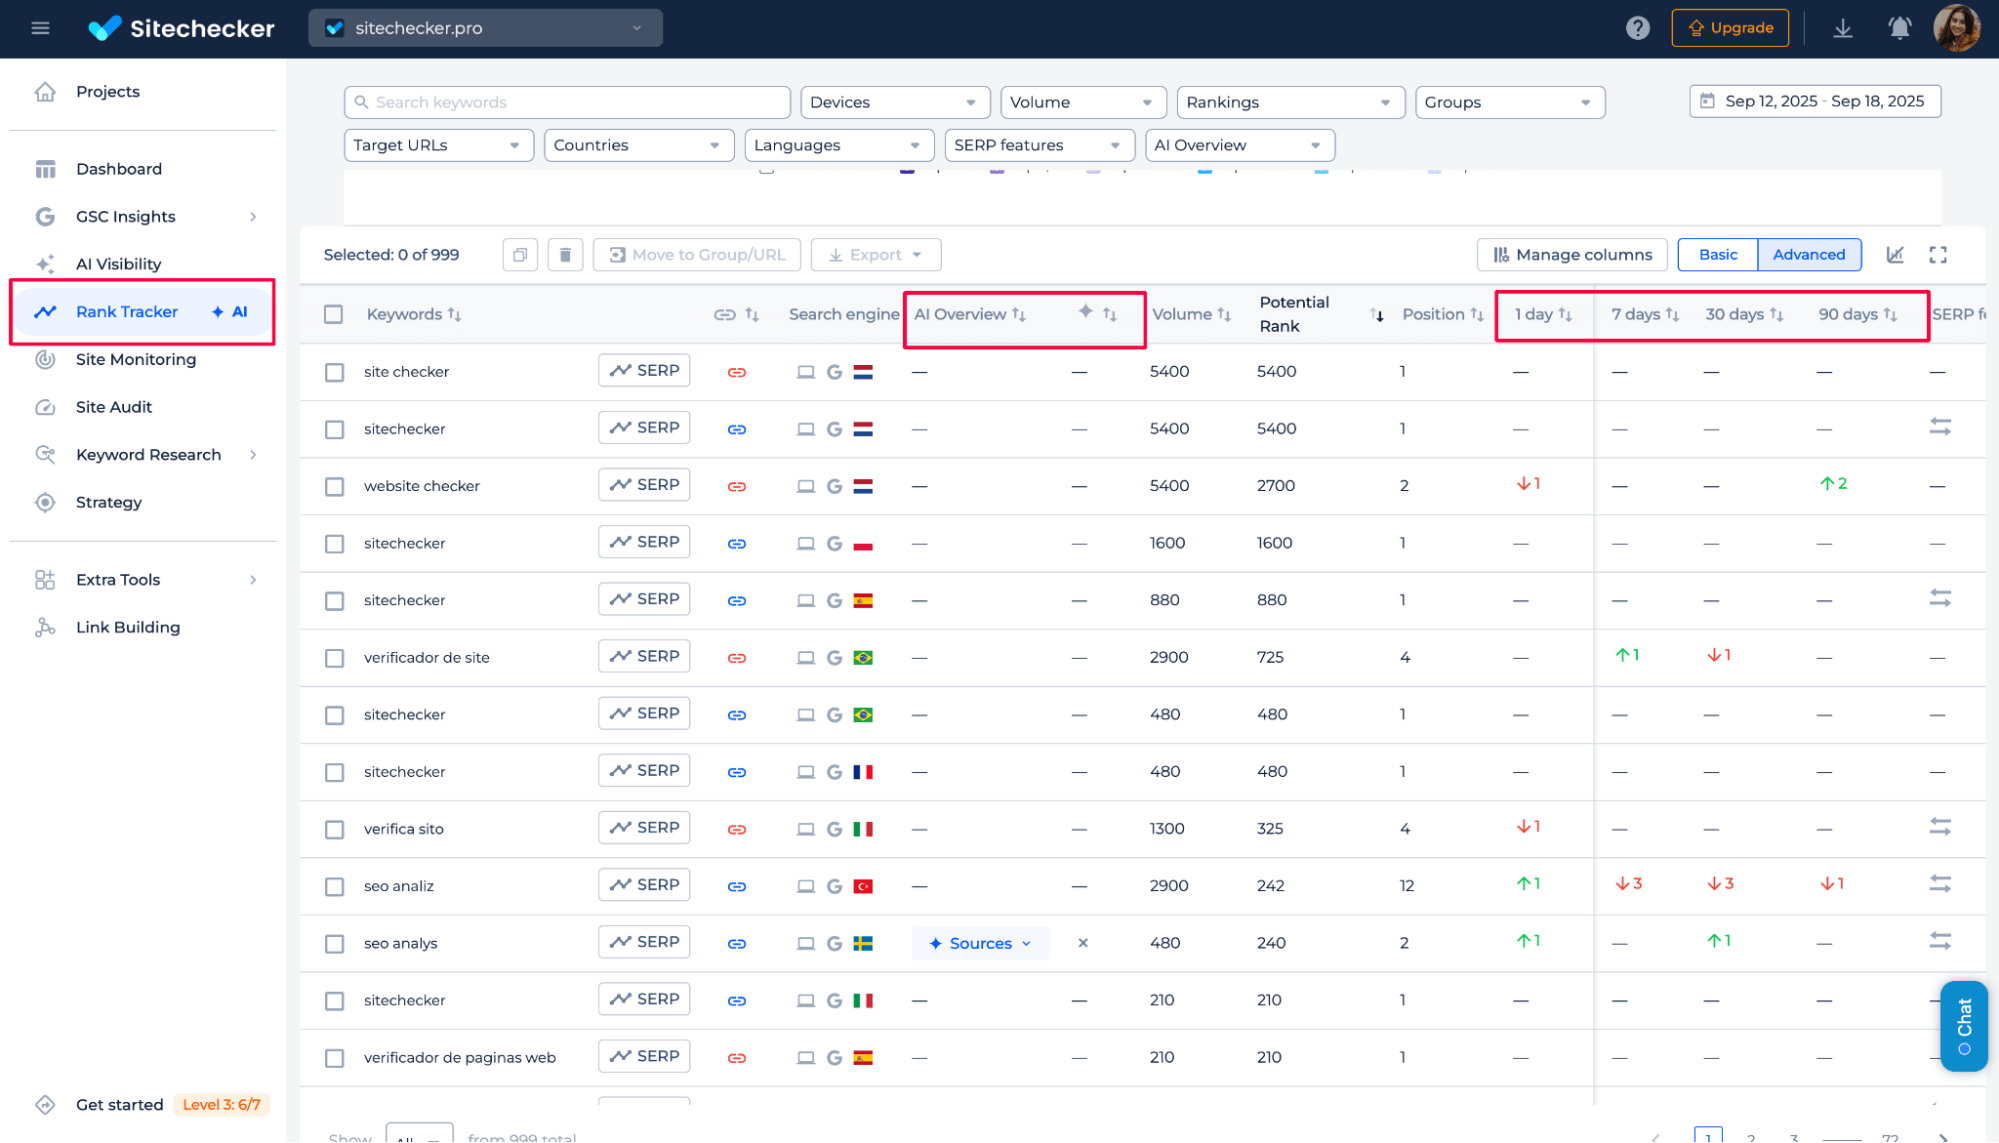The image size is (1999, 1143).
Task: Click Move to Group/URL button
Action: point(697,255)
